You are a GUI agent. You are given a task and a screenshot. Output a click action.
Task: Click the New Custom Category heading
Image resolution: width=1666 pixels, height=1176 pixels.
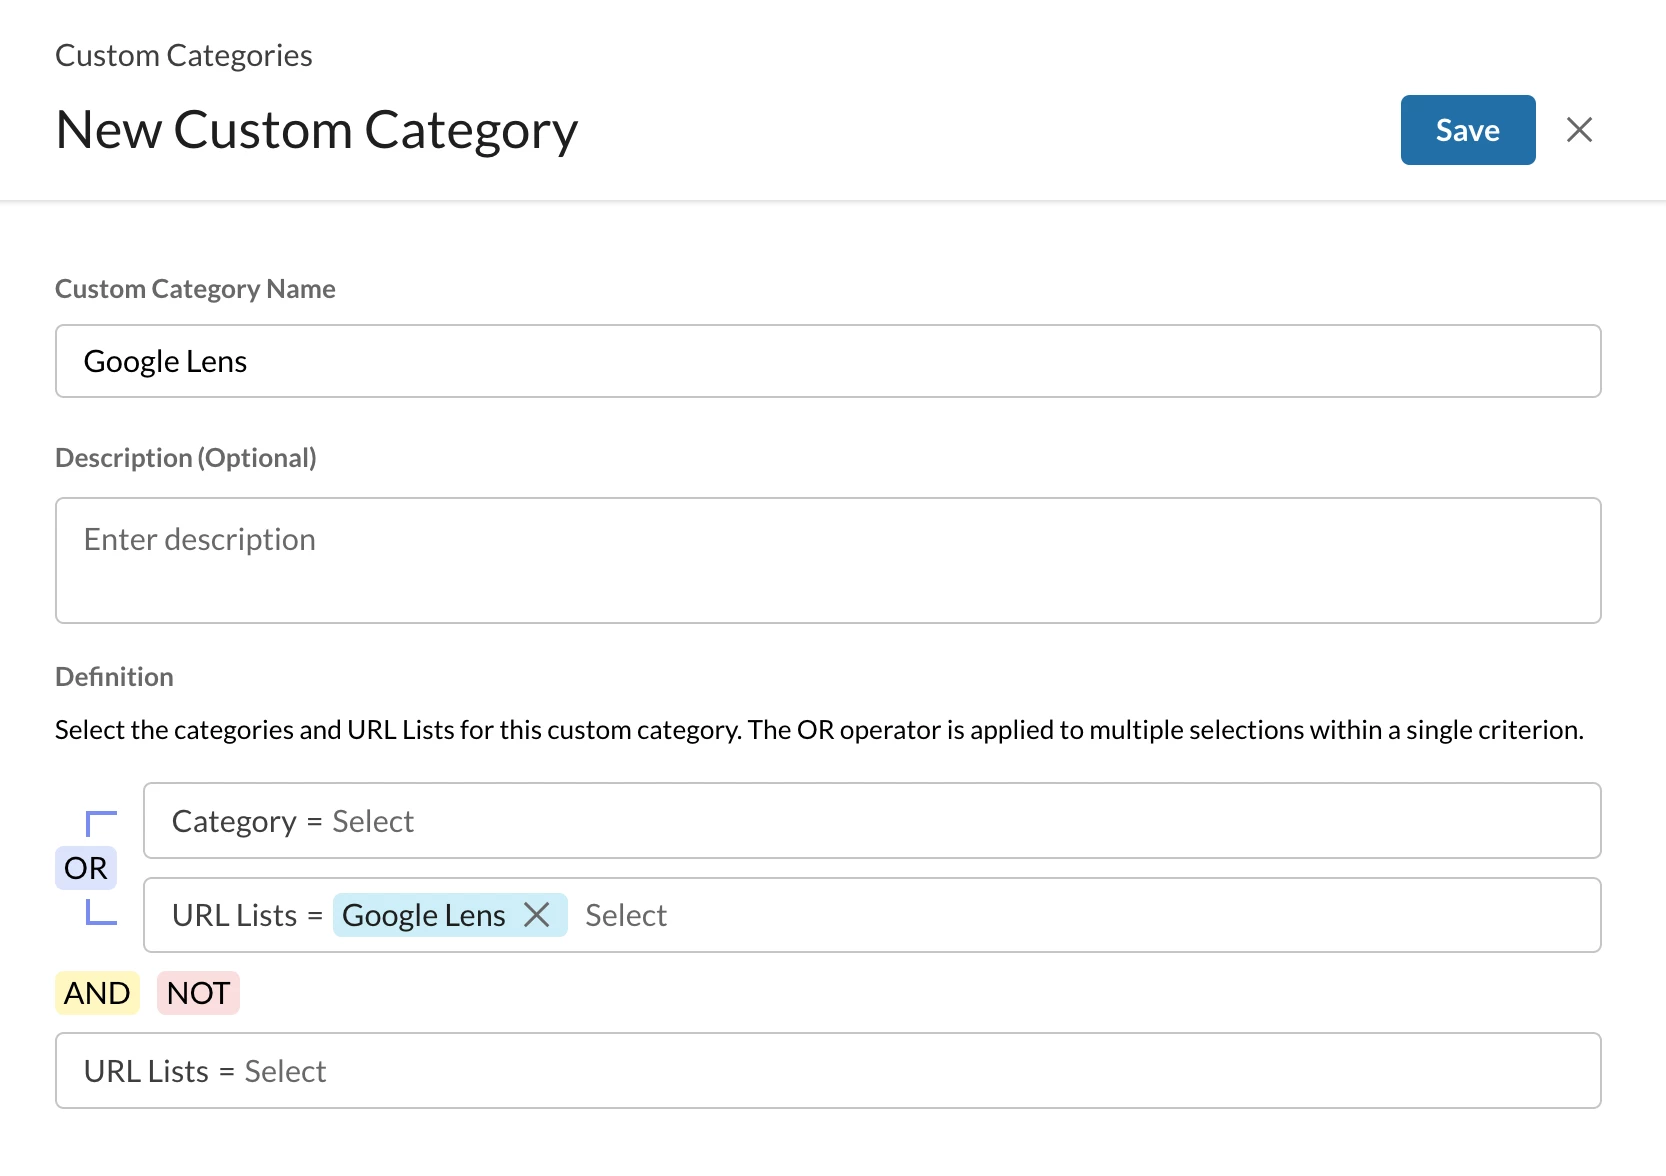[317, 130]
